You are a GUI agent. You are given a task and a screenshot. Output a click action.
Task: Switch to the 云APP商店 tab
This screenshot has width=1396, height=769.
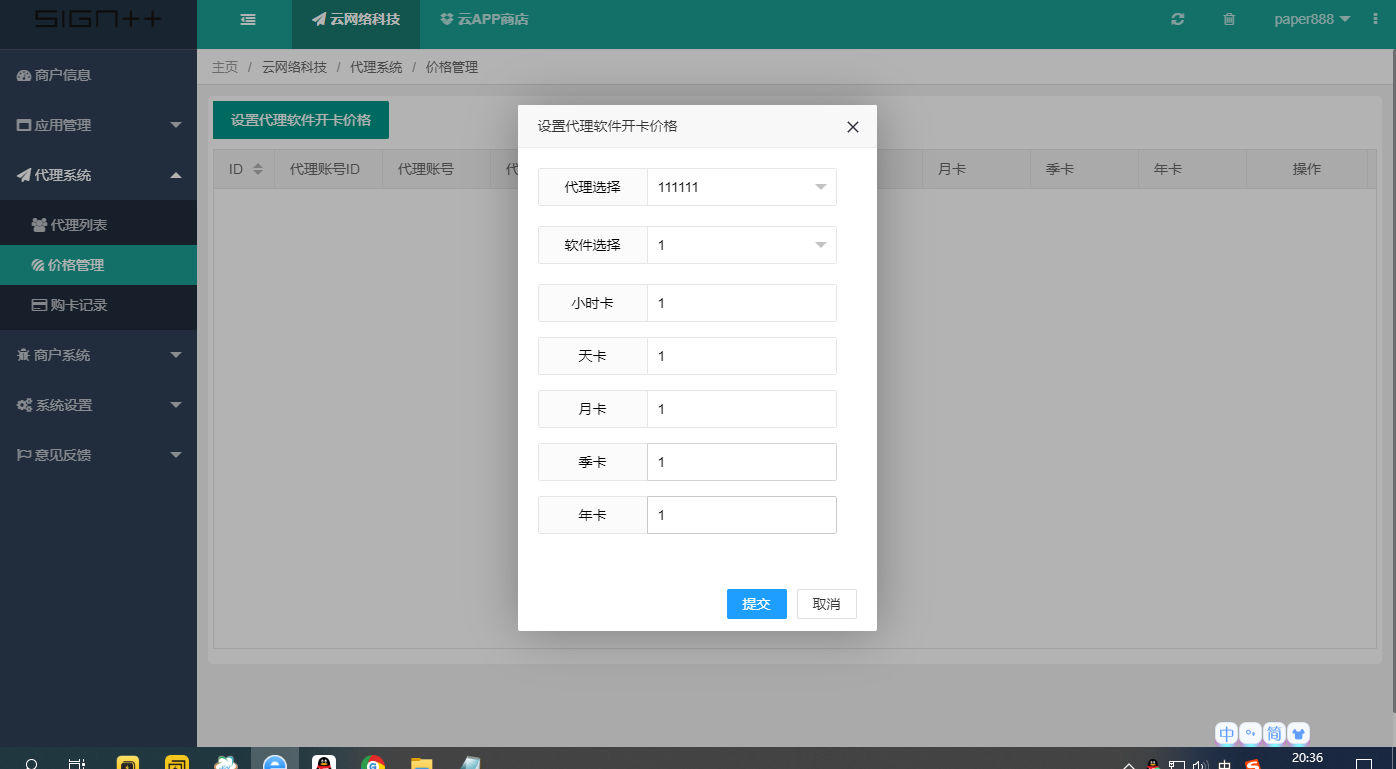coord(484,19)
